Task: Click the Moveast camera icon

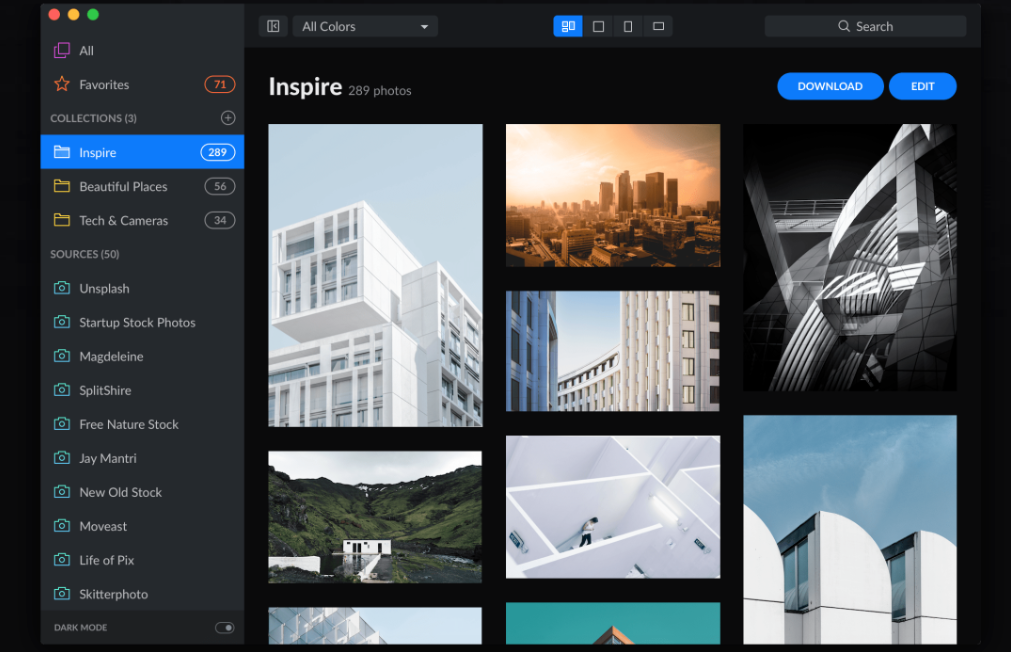Action: click(62, 526)
